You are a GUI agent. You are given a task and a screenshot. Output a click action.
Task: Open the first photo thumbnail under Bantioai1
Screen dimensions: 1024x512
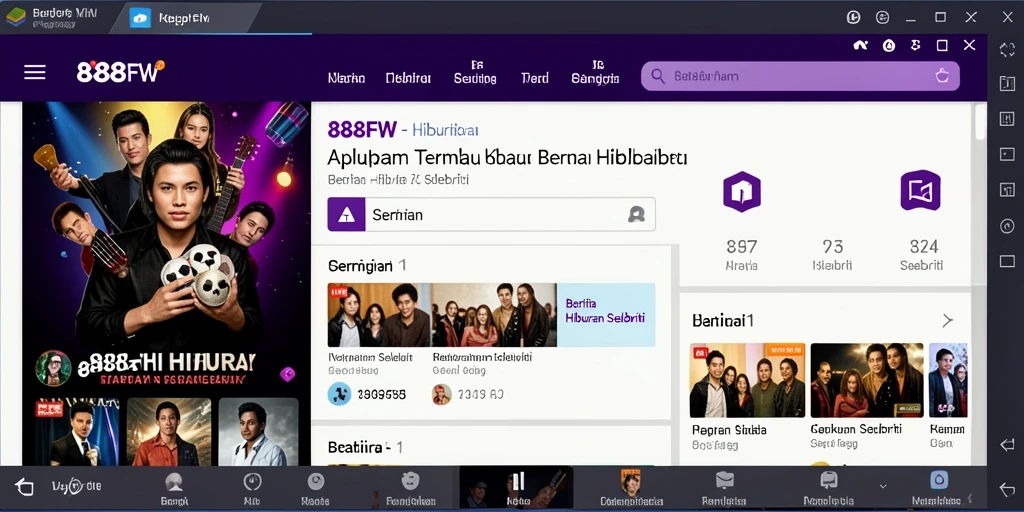pyautogui.click(x=747, y=380)
